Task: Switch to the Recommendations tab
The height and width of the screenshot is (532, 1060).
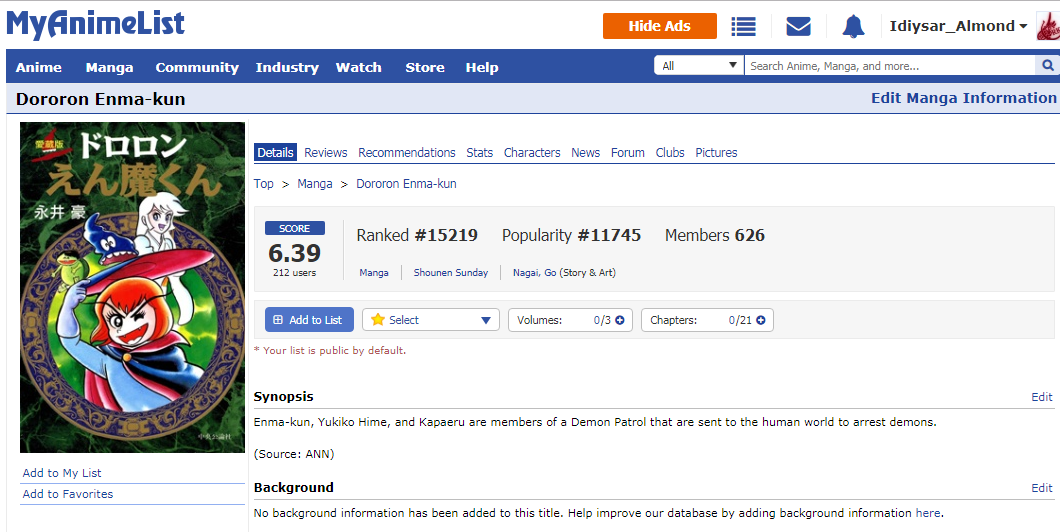Action: tap(406, 153)
